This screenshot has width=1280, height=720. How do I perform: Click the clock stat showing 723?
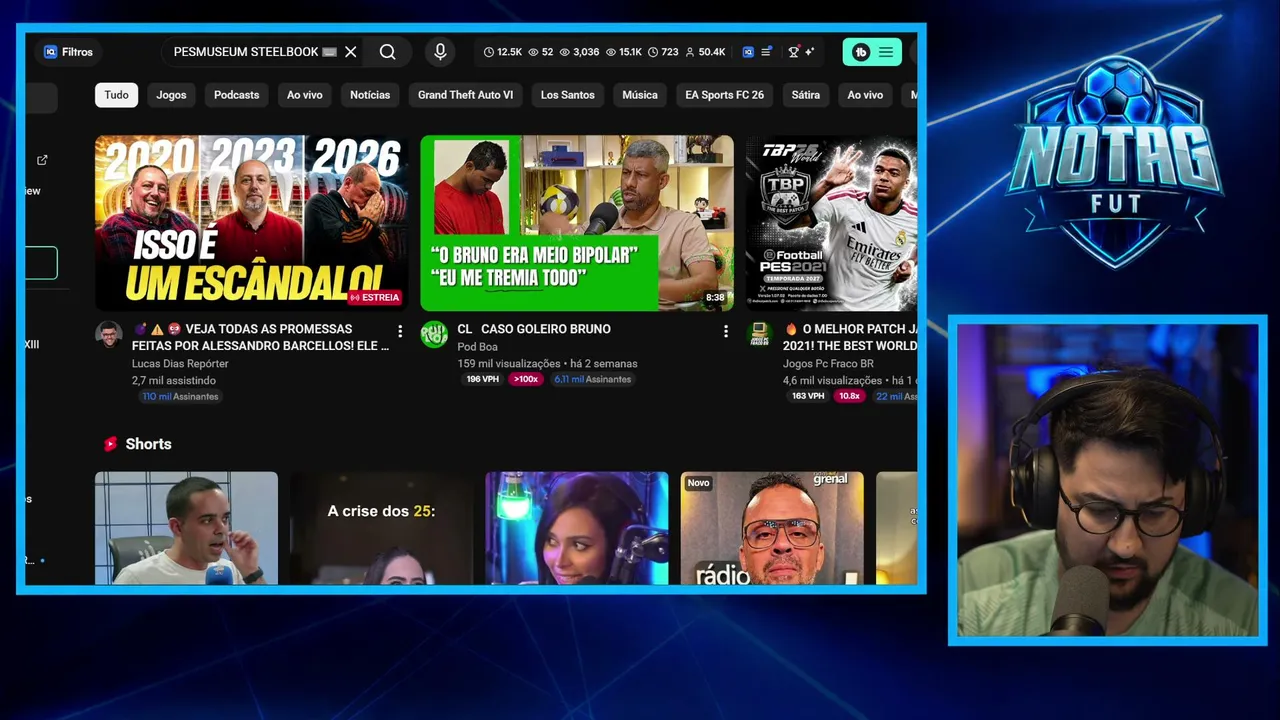click(x=663, y=52)
